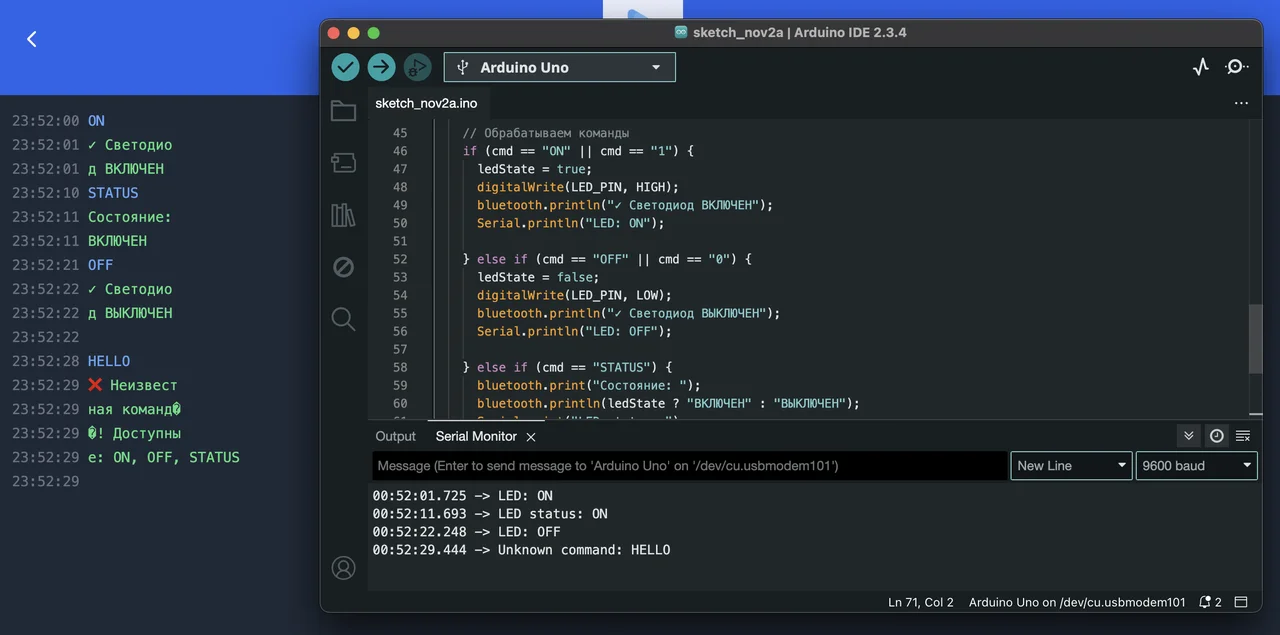Open the Serial Plotter
This screenshot has height=635, width=1280.
1201,67
